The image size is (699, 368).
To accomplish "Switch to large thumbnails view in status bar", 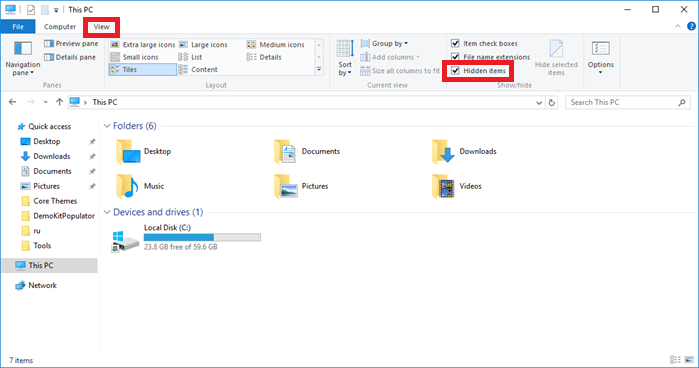I will click(689, 360).
